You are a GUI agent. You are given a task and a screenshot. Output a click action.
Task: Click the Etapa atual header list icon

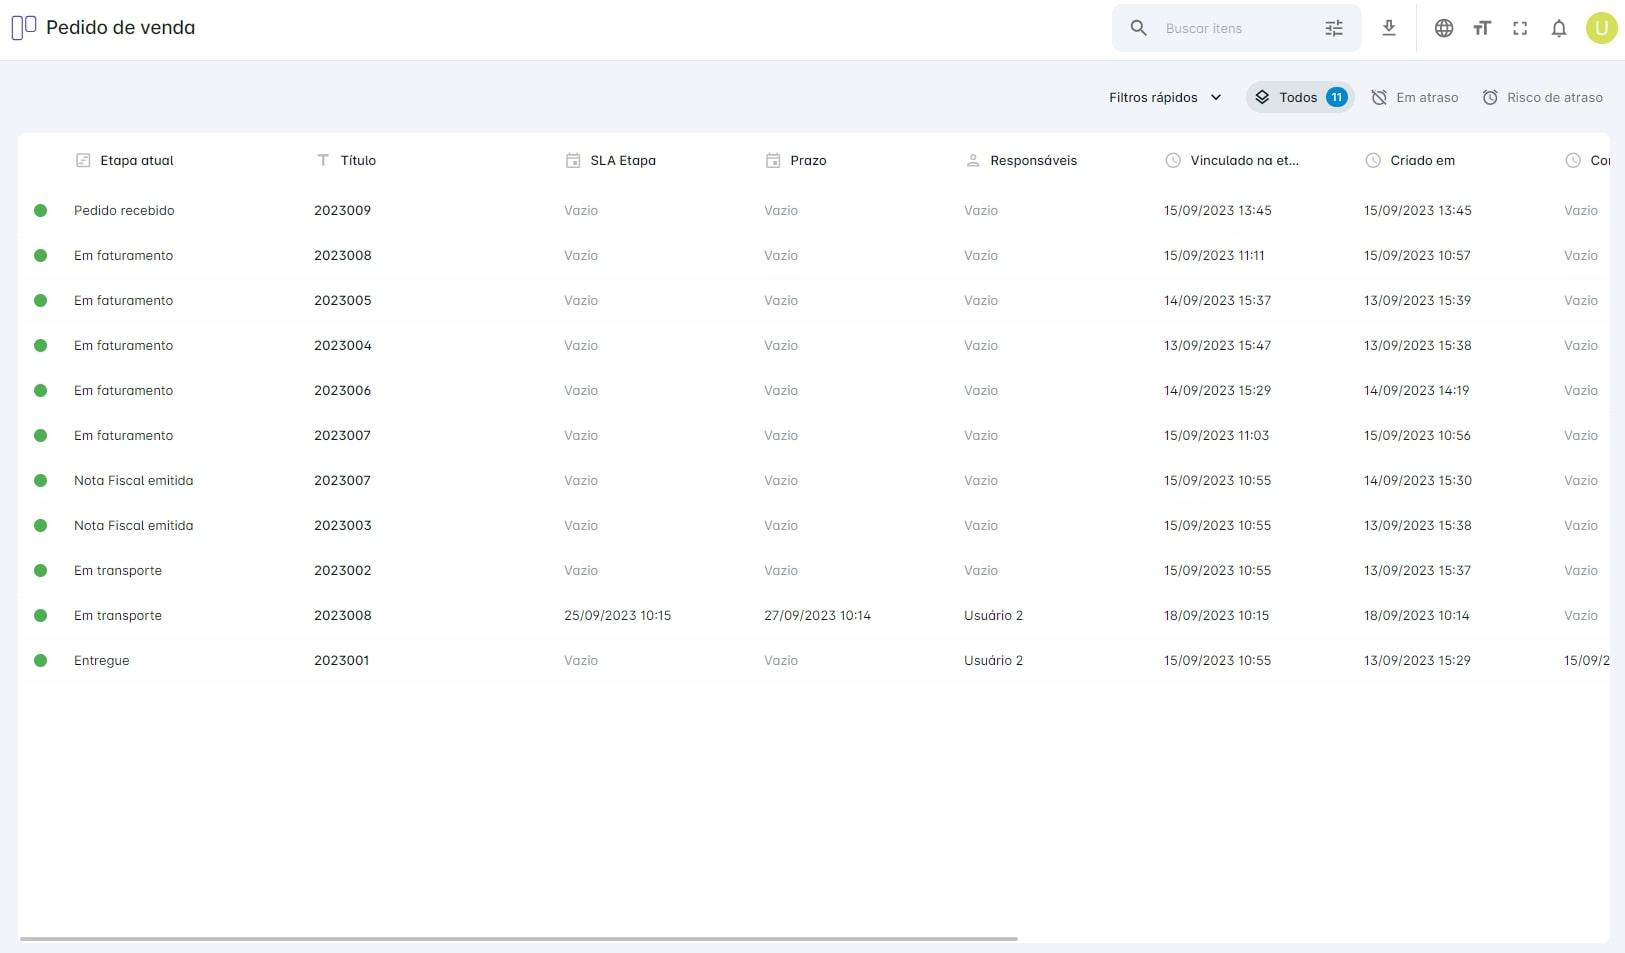[x=83, y=160]
